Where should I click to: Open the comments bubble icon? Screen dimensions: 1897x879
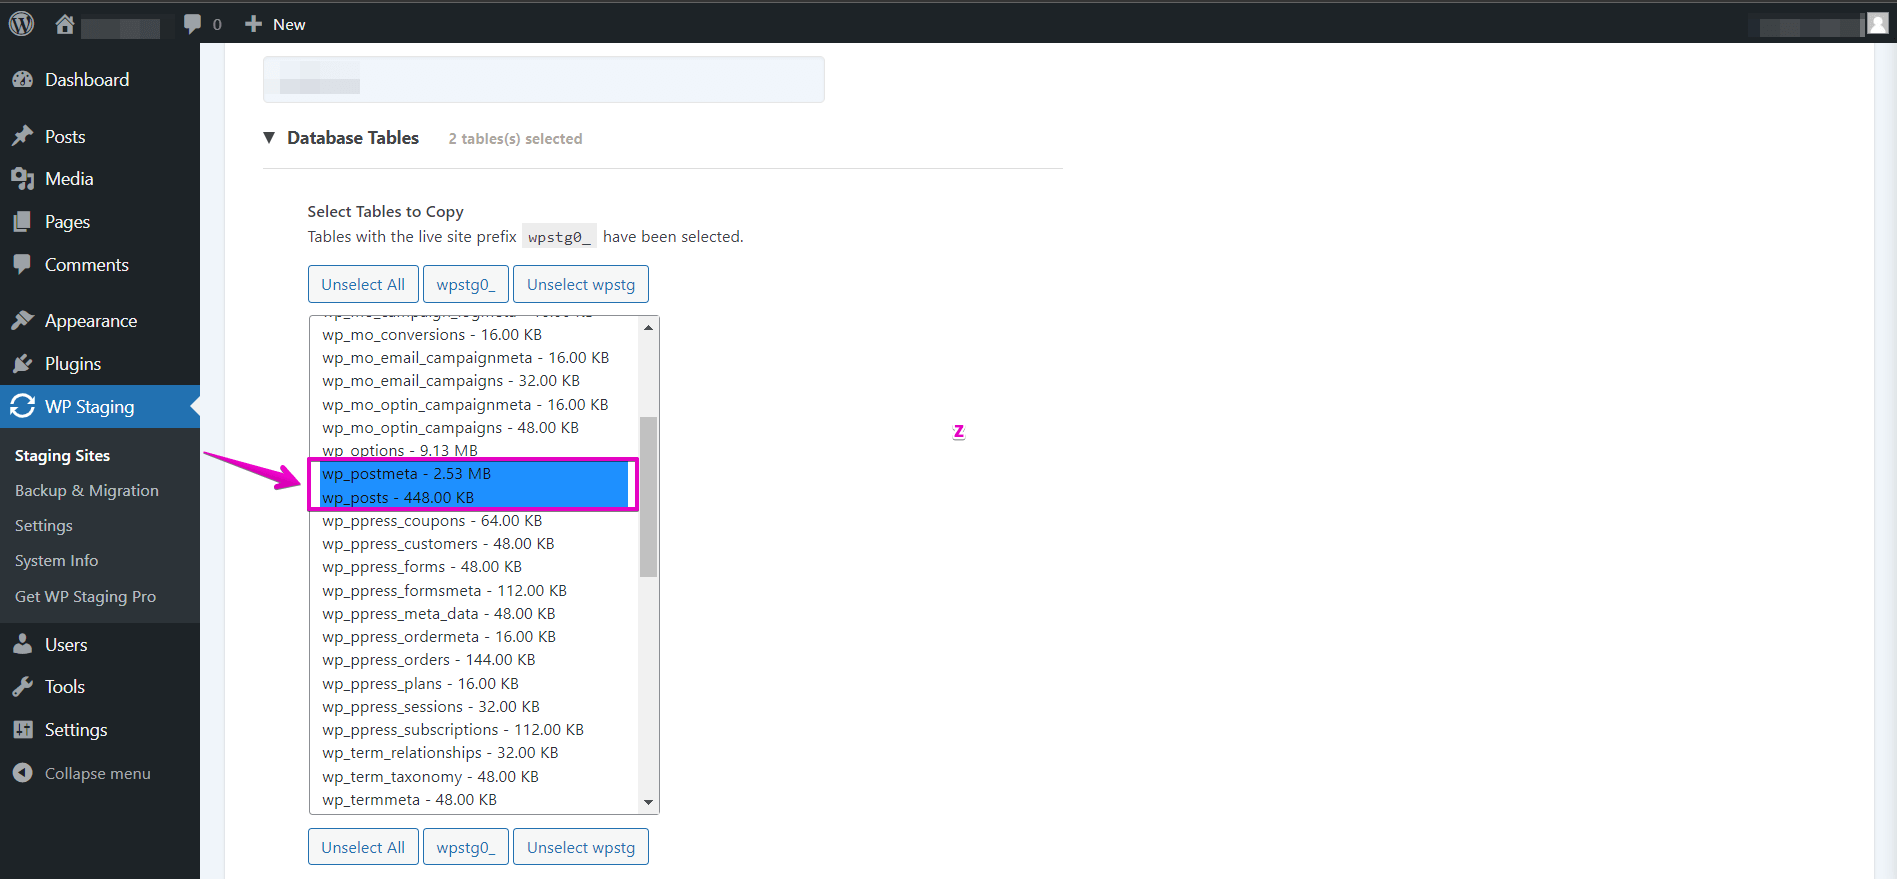click(192, 24)
